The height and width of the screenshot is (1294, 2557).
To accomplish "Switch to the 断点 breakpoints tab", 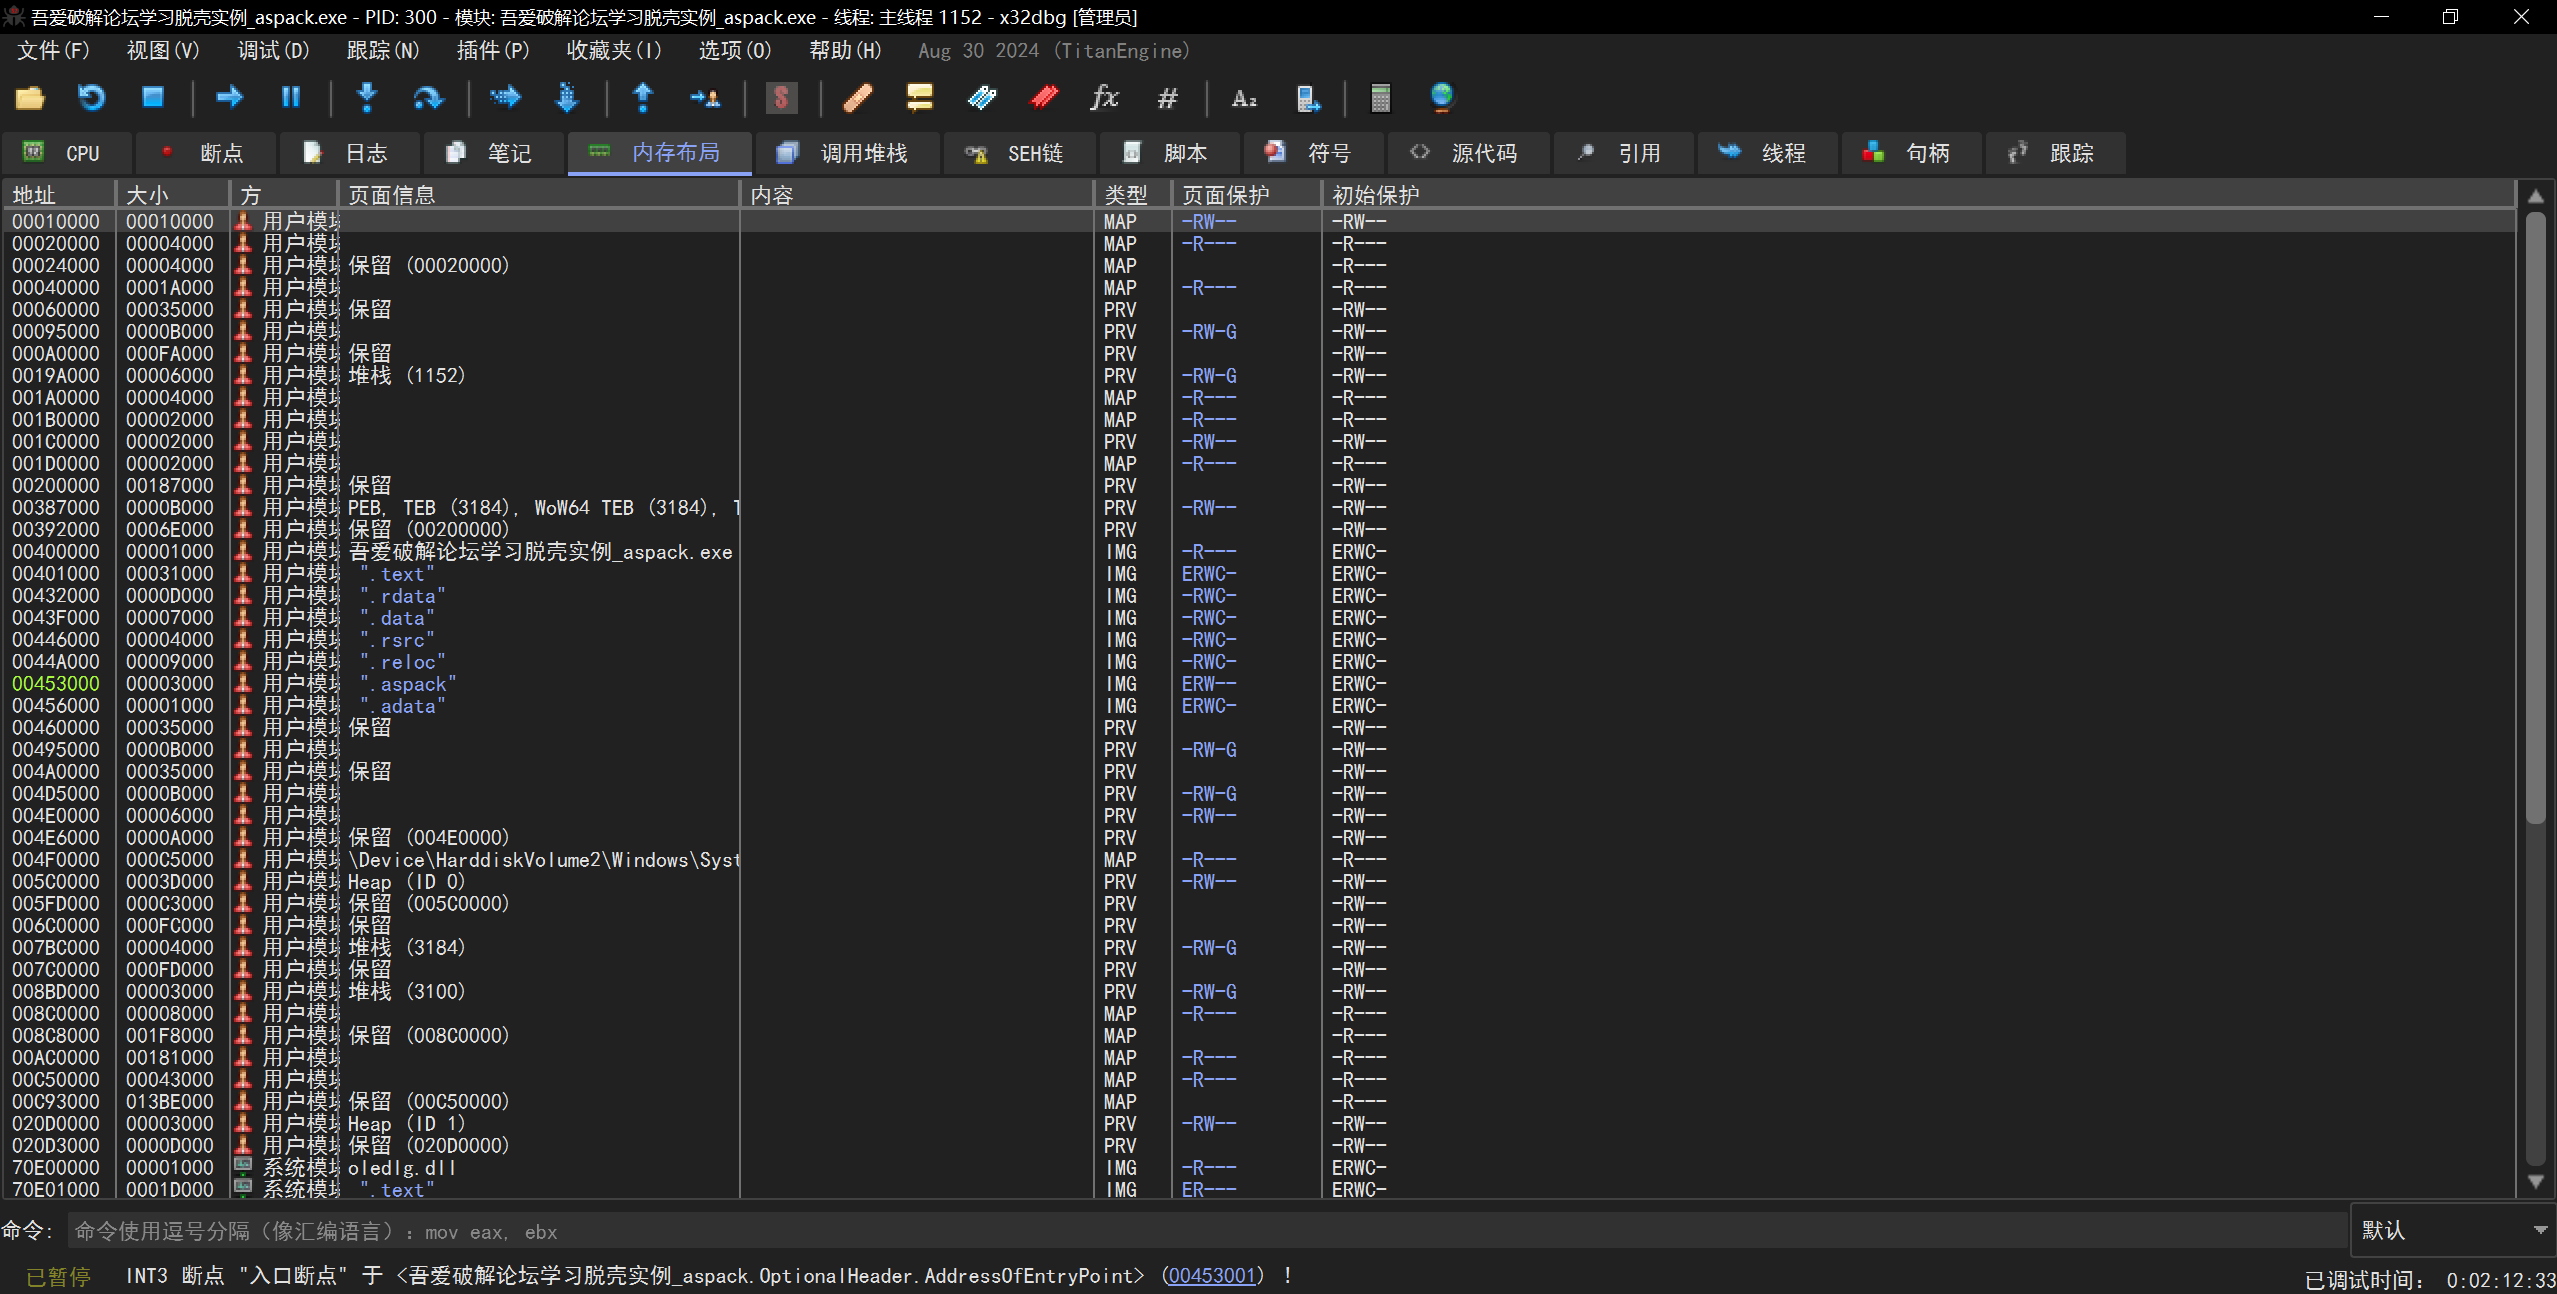I will [204, 153].
